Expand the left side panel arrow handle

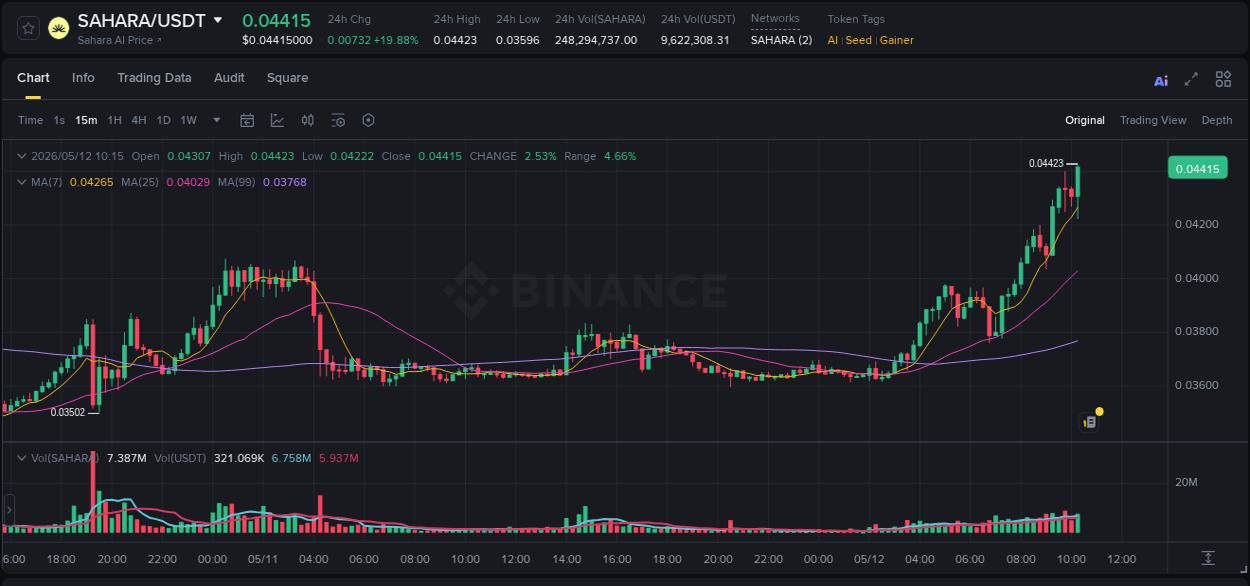9,510
